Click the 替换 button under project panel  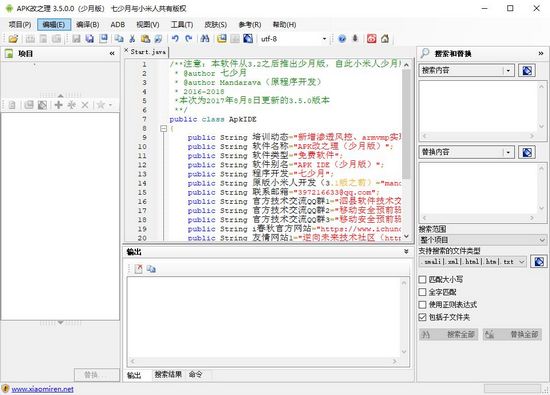tap(96, 375)
